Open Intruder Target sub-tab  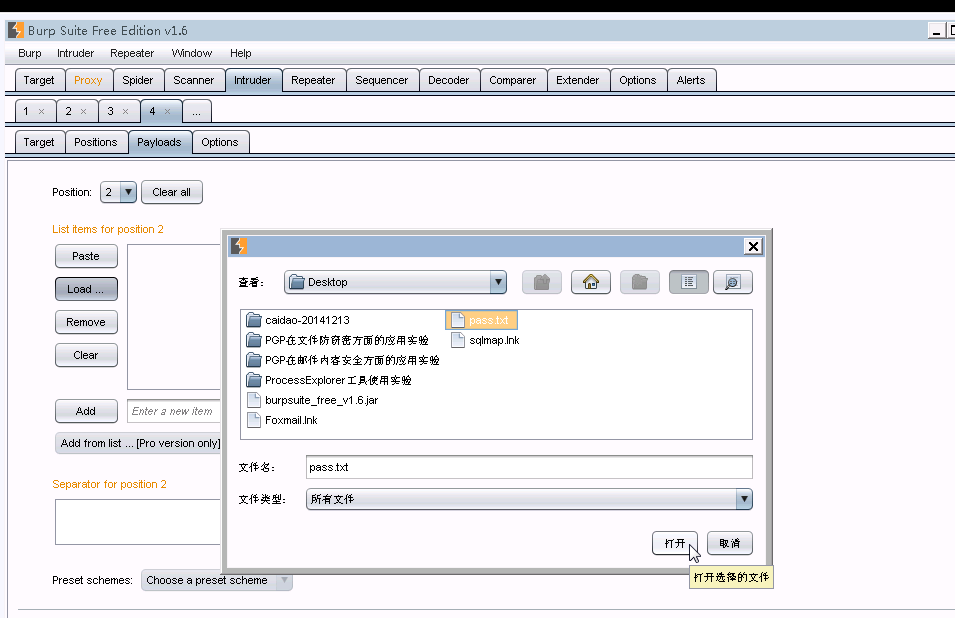point(39,142)
